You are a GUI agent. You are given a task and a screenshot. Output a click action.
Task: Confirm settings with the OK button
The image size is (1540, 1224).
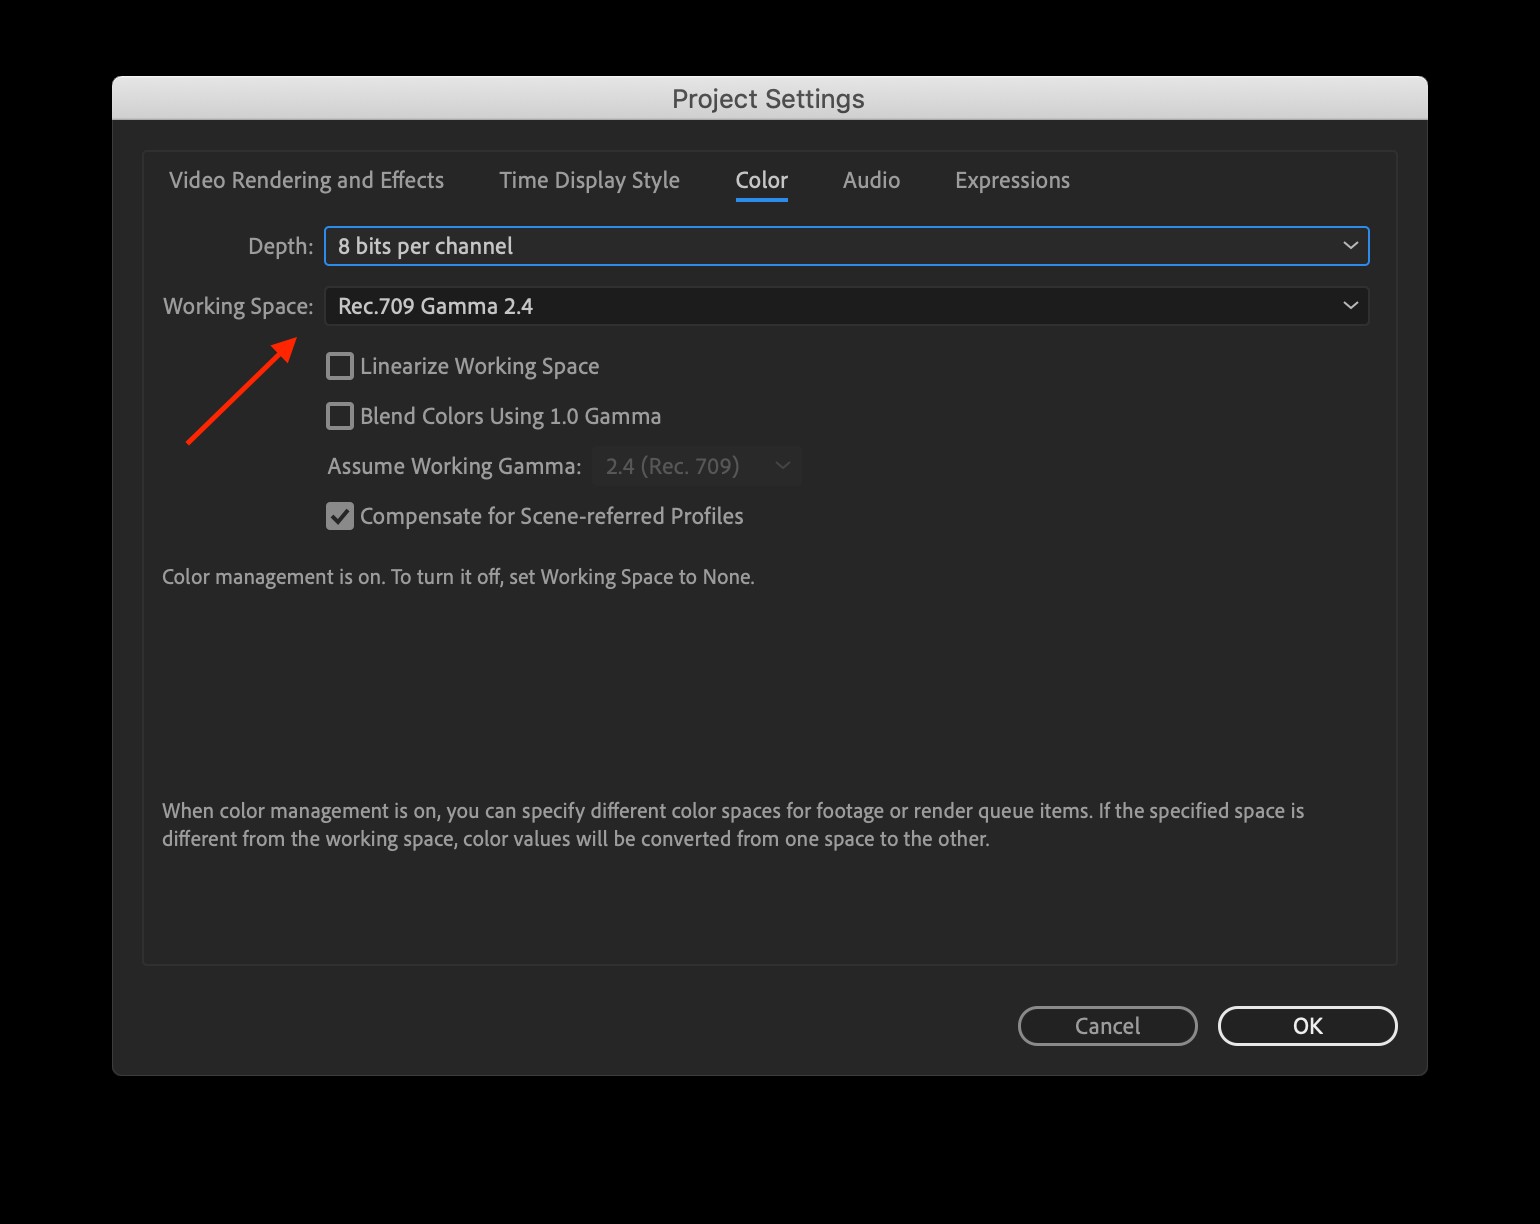(1307, 1025)
